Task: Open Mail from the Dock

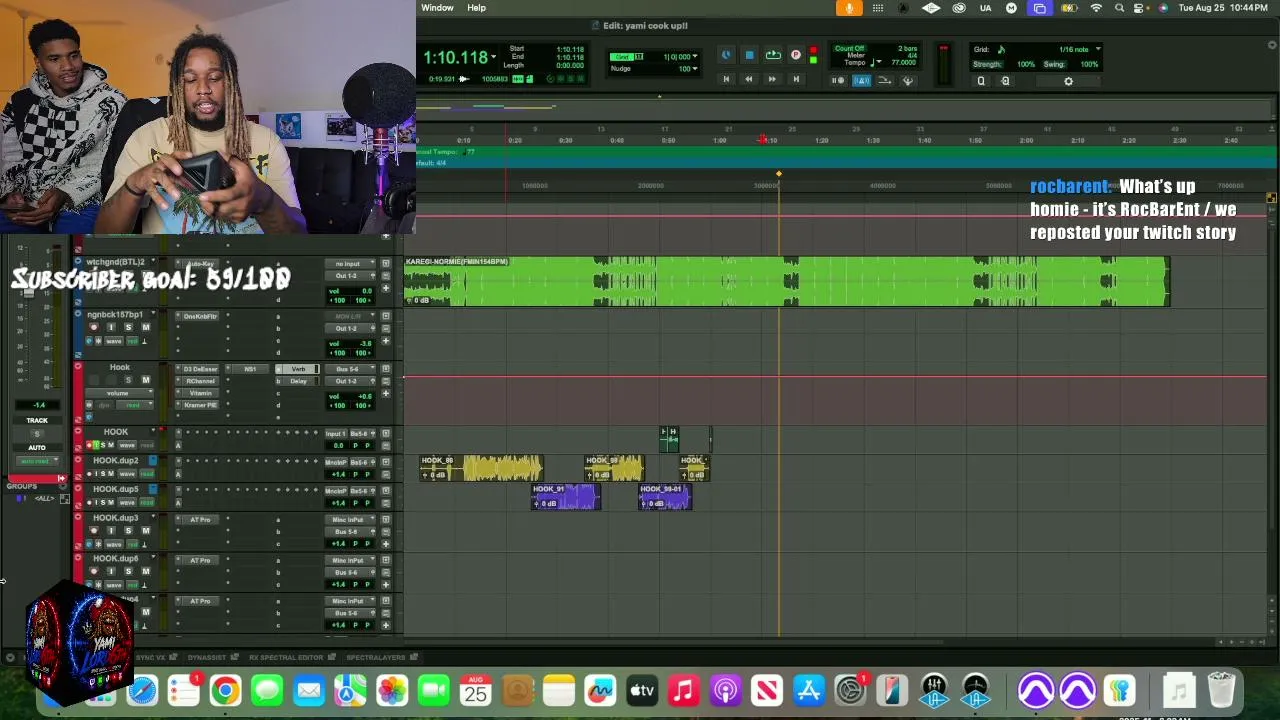Action: pyautogui.click(x=309, y=690)
